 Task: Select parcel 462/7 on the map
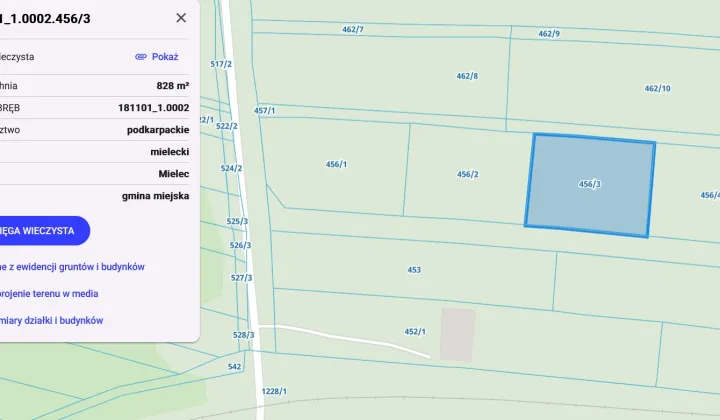[x=353, y=29]
